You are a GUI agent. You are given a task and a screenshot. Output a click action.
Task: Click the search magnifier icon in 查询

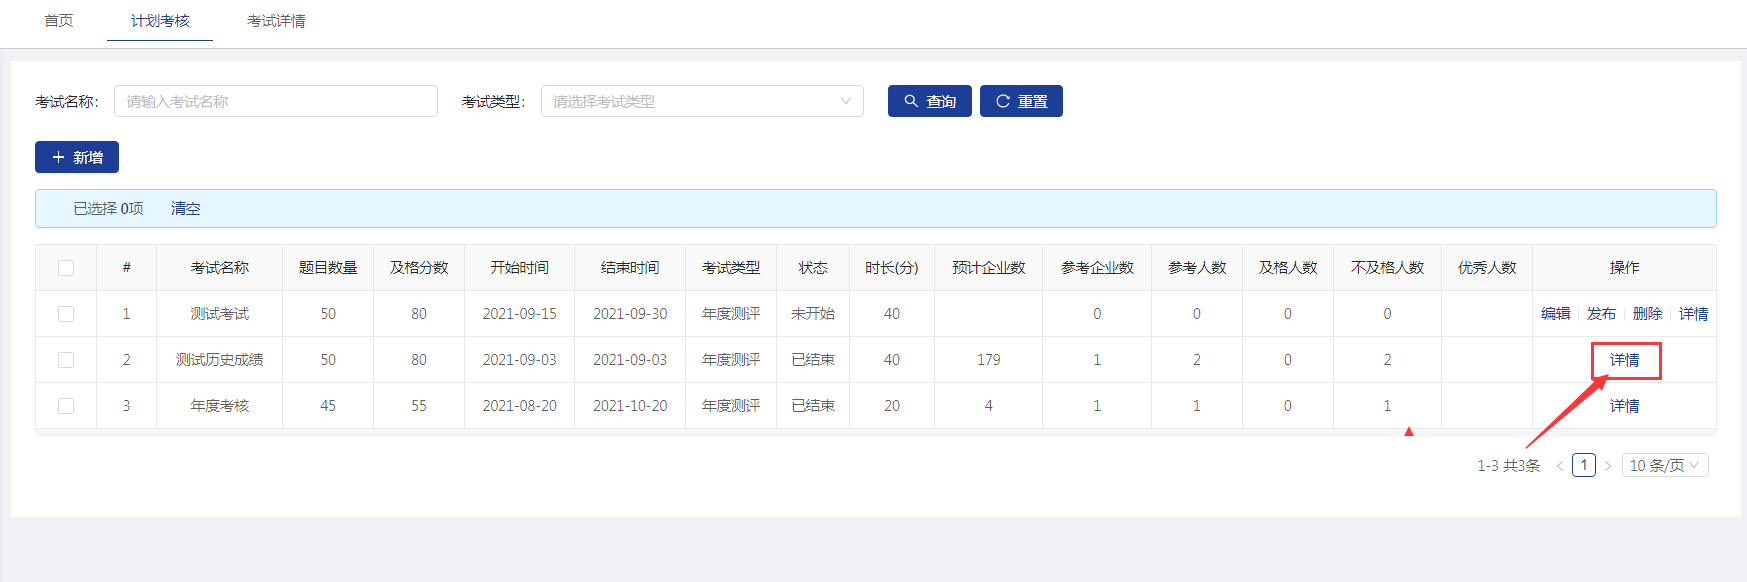[x=911, y=101]
